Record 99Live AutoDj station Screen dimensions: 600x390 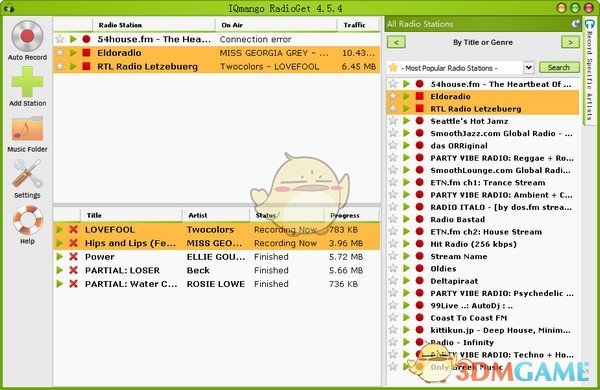[x=420, y=305]
